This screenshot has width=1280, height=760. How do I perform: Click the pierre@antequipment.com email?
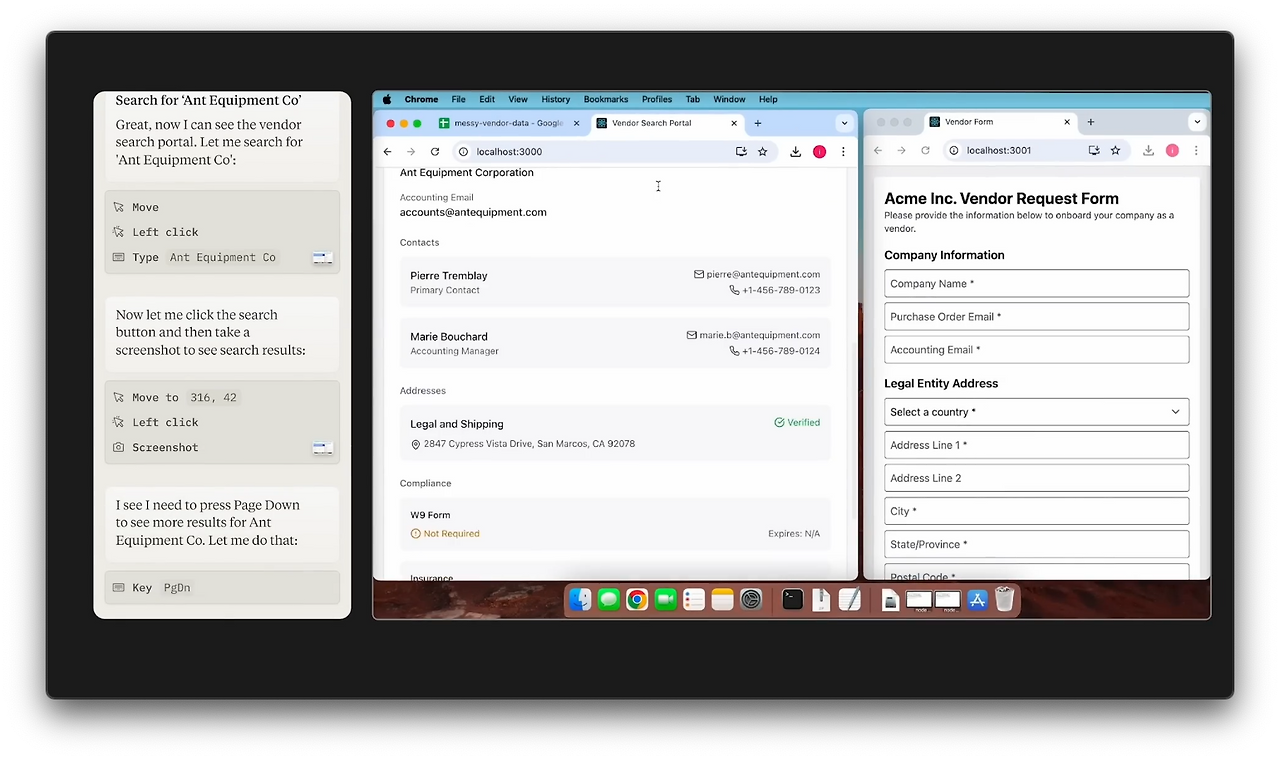tap(763, 275)
